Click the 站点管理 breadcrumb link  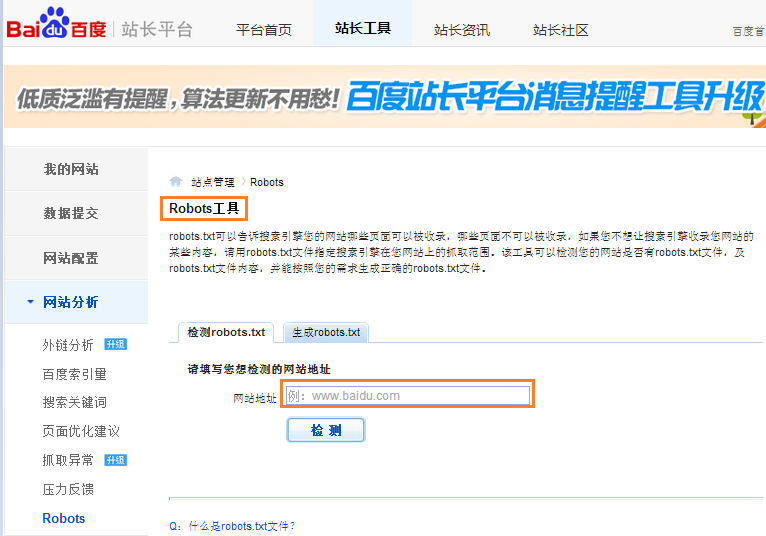(213, 182)
